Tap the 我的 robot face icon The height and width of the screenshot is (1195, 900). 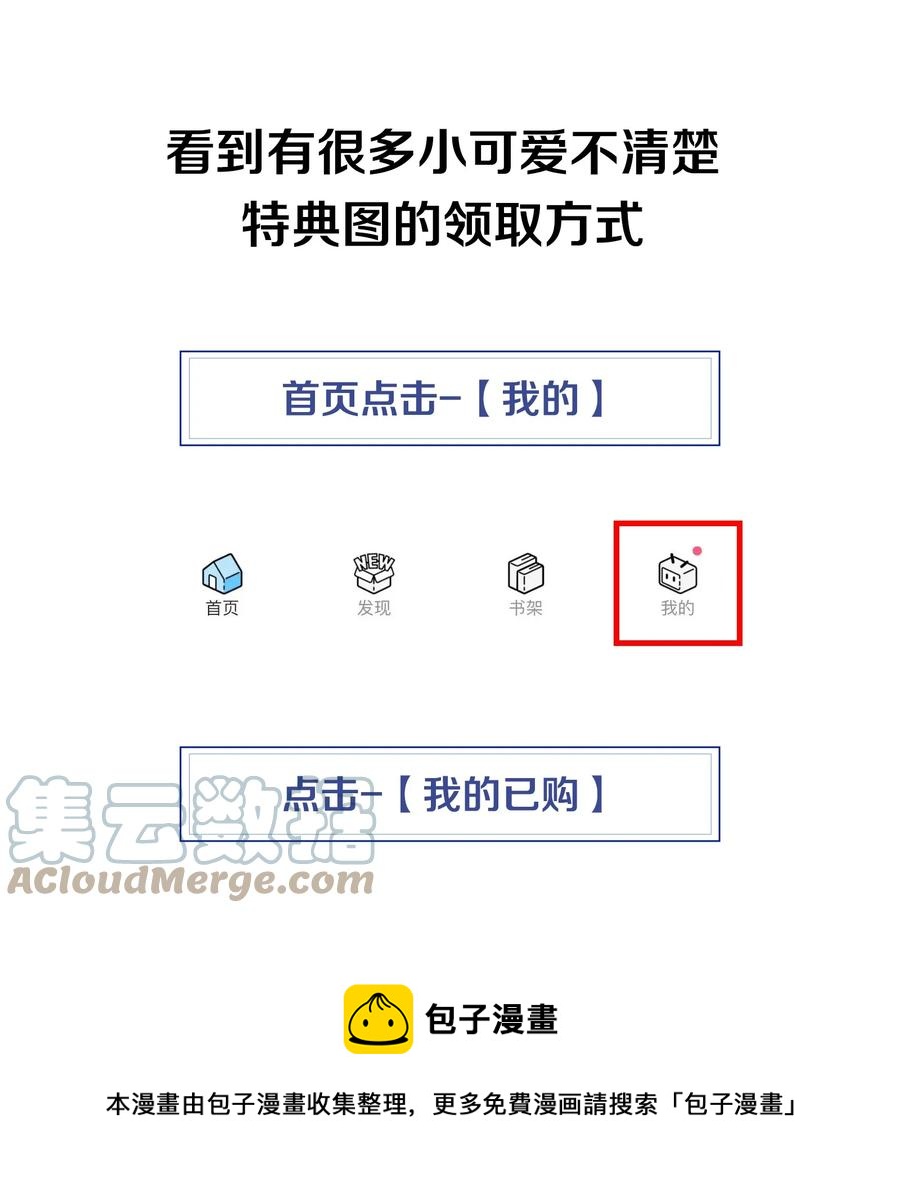coord(677,575)
